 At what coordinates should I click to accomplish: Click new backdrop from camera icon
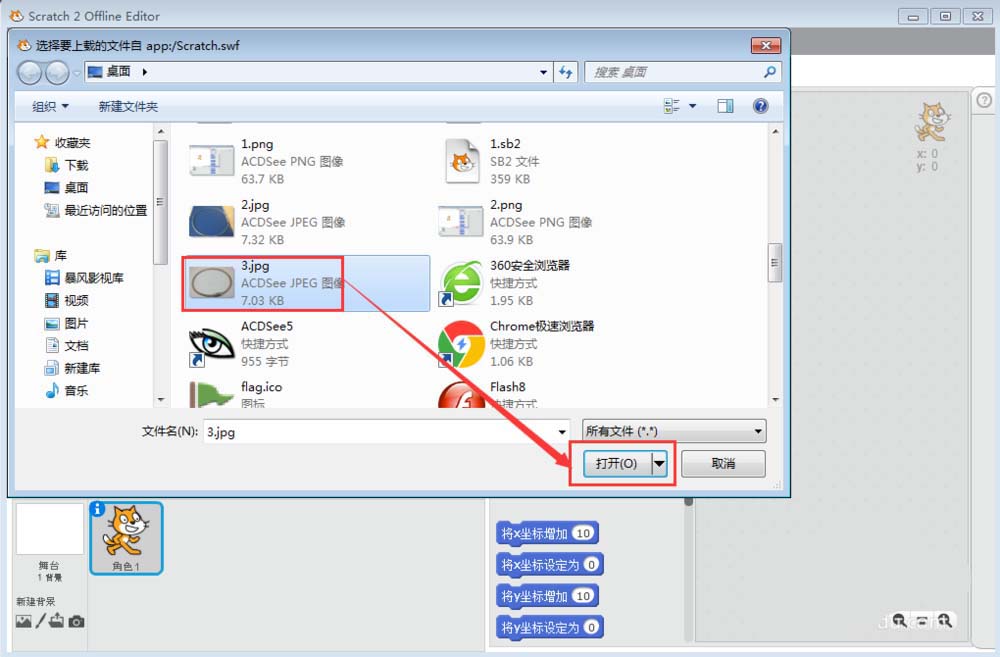coord(76,621)
